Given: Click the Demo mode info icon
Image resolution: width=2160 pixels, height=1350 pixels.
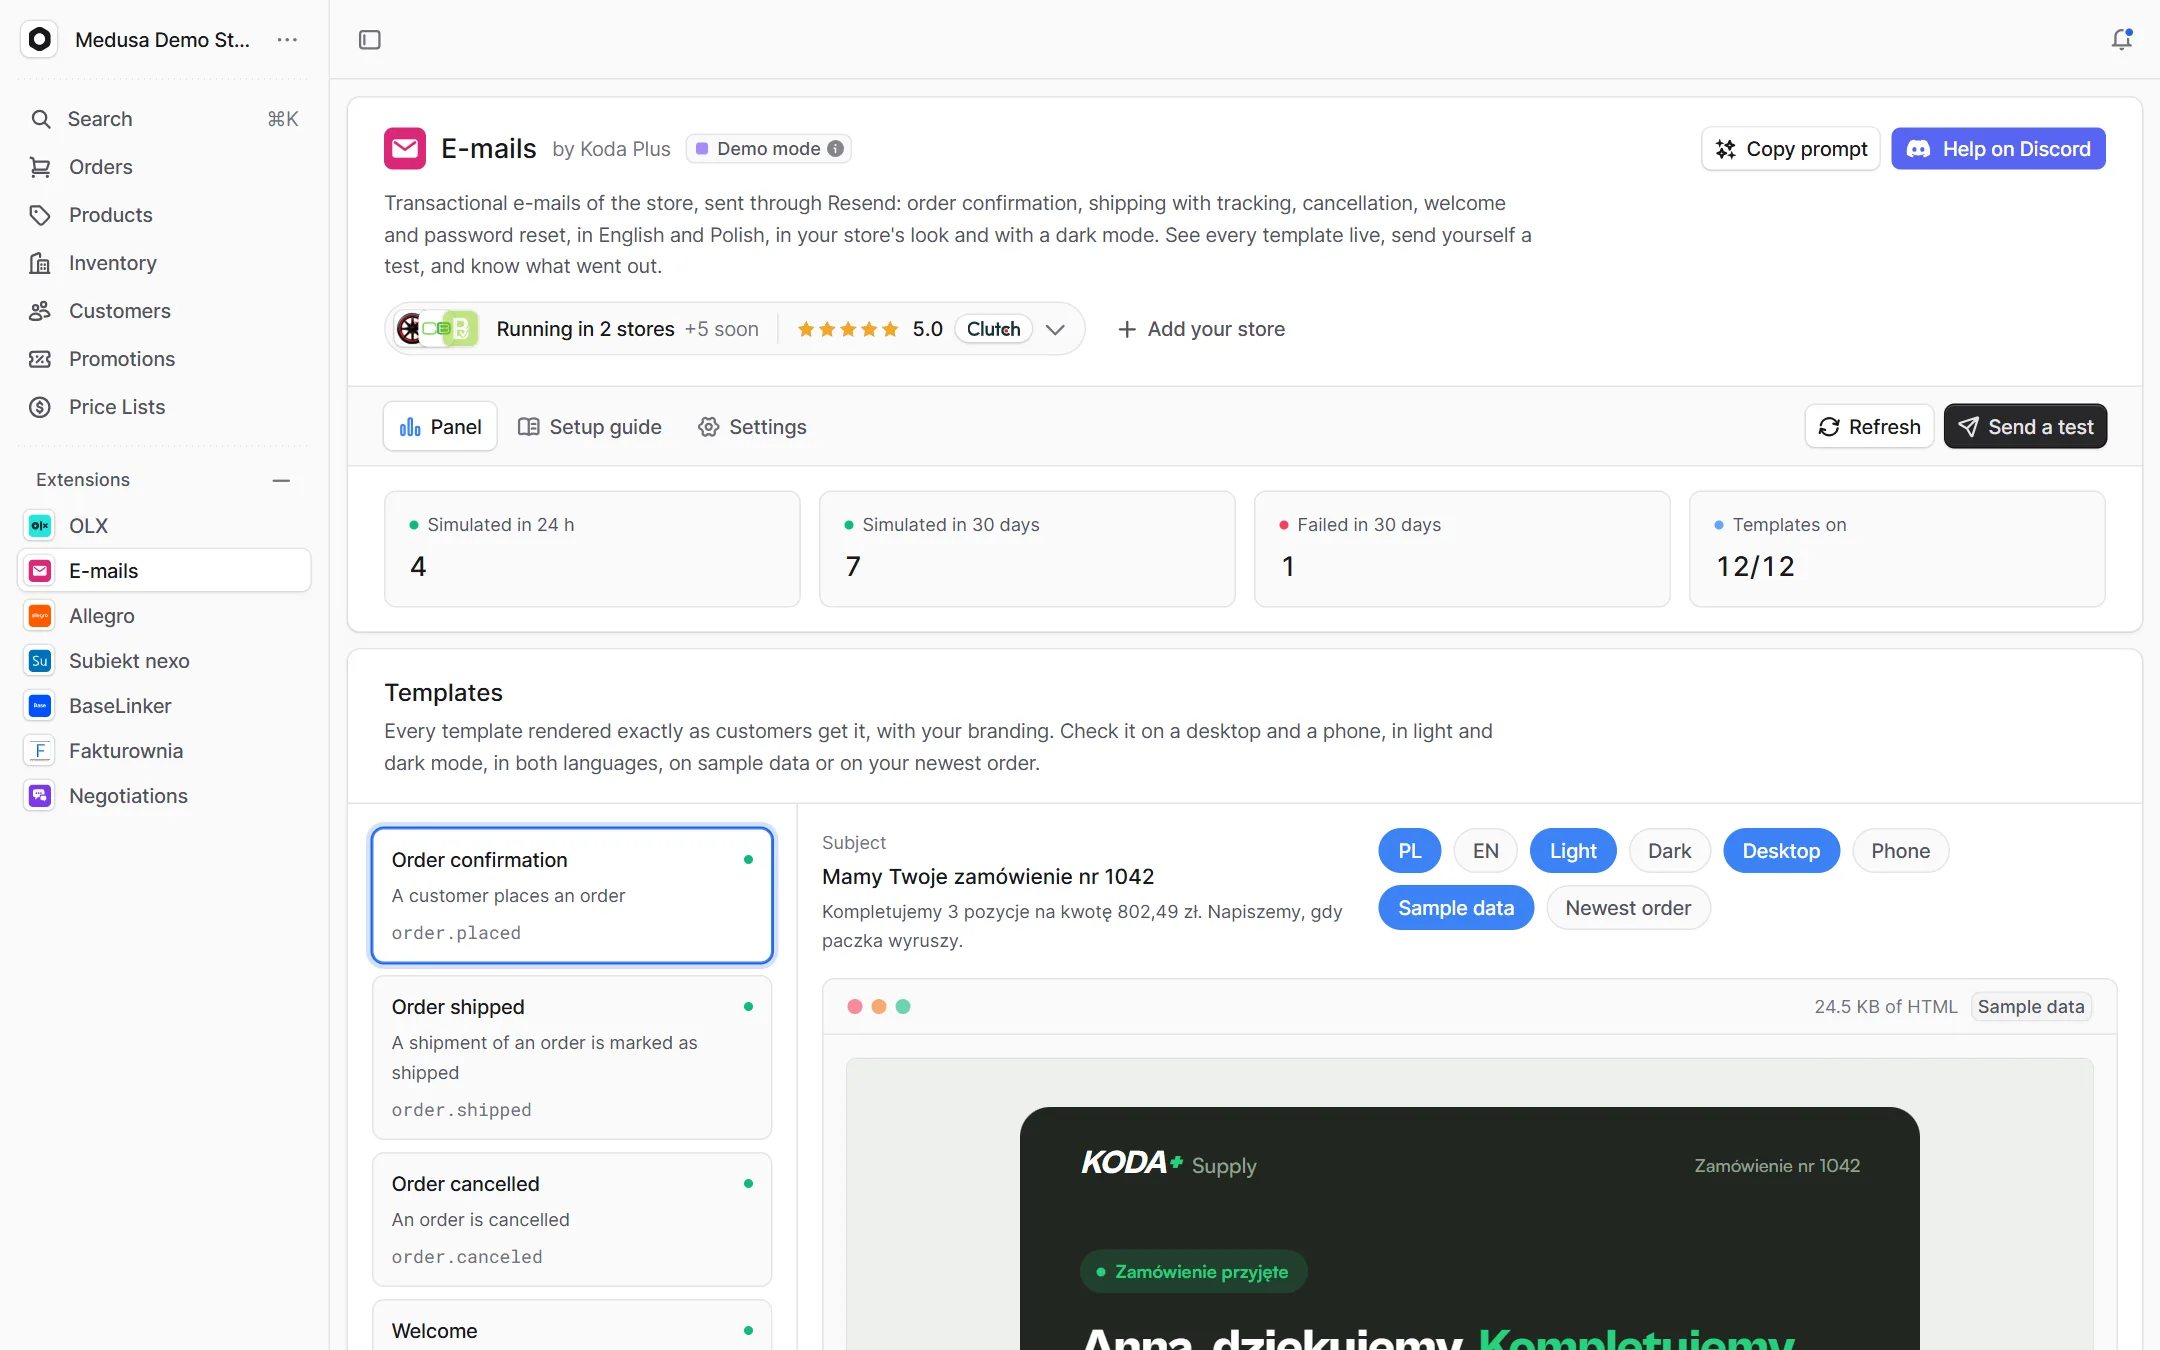Looking at the screenshot, I should [x=836, y=149].
